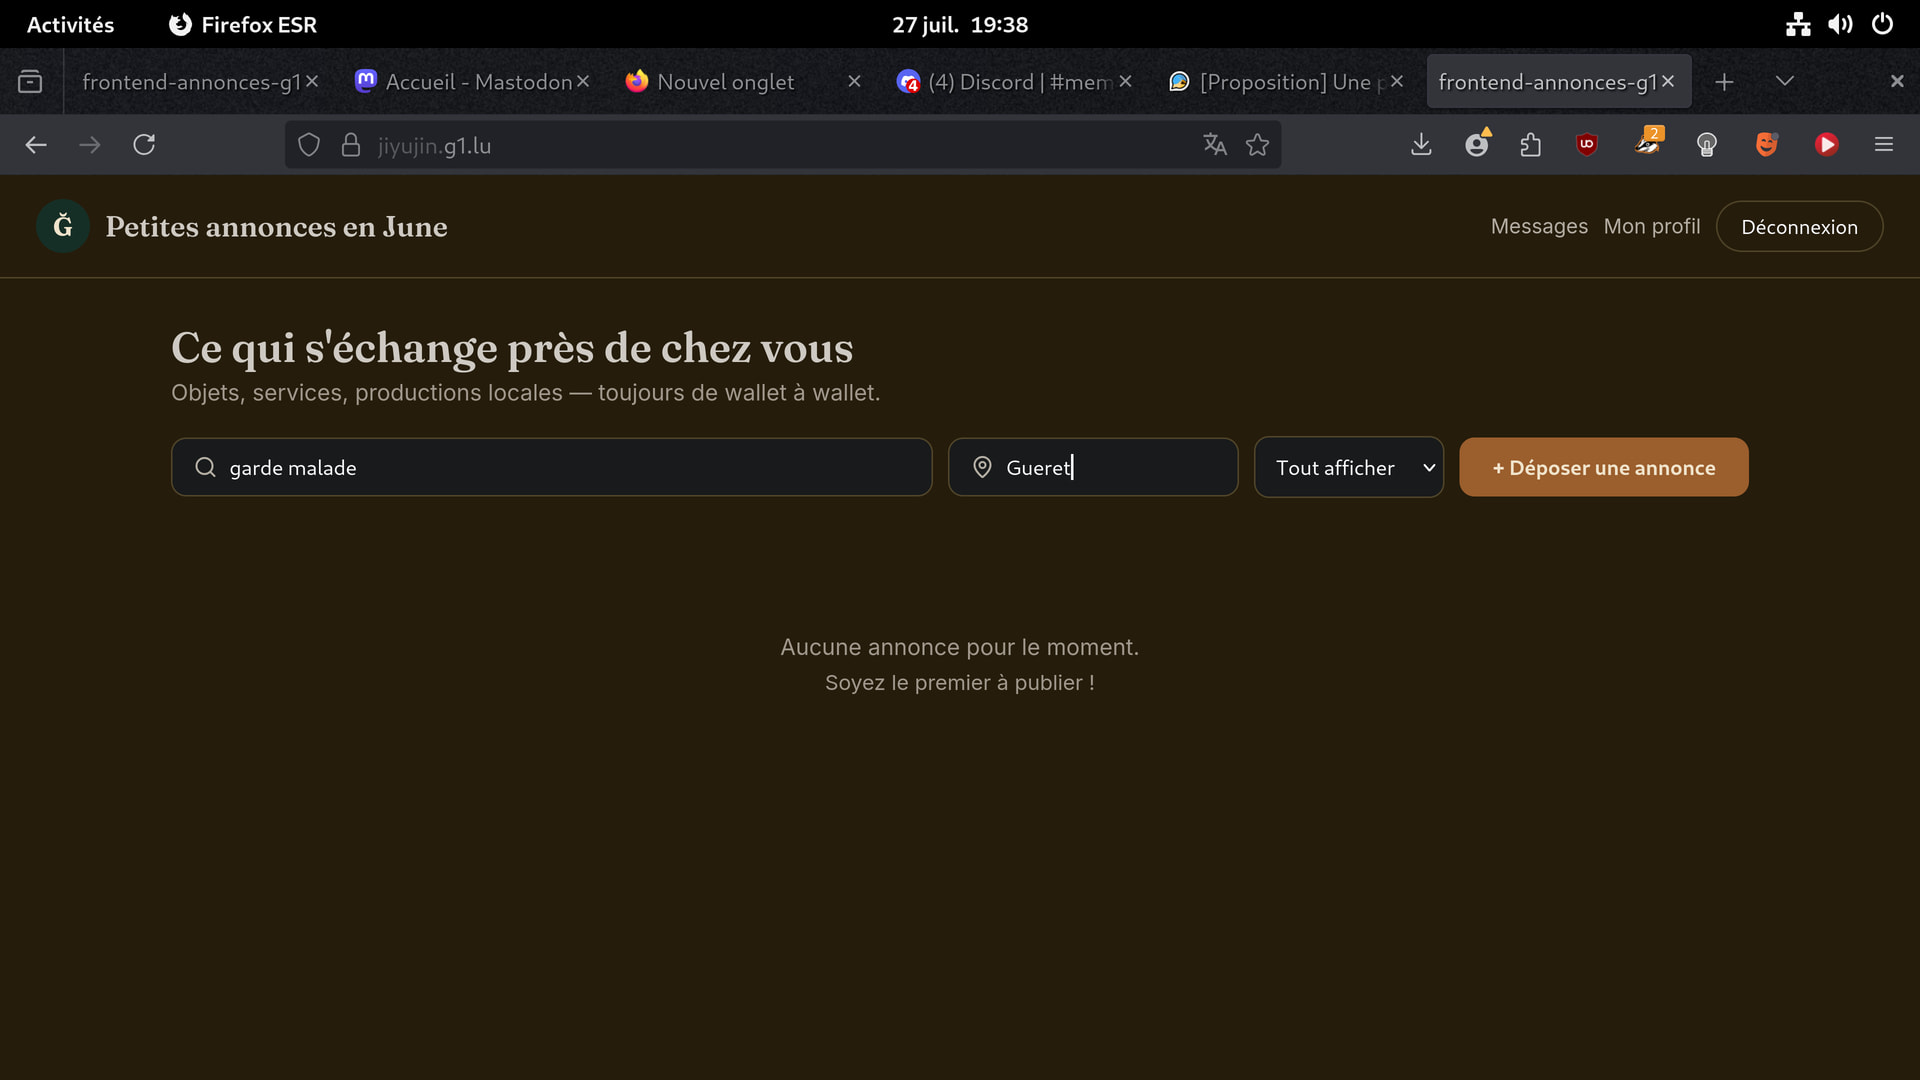Bookmark this page with the star icon

(1258, 145)
